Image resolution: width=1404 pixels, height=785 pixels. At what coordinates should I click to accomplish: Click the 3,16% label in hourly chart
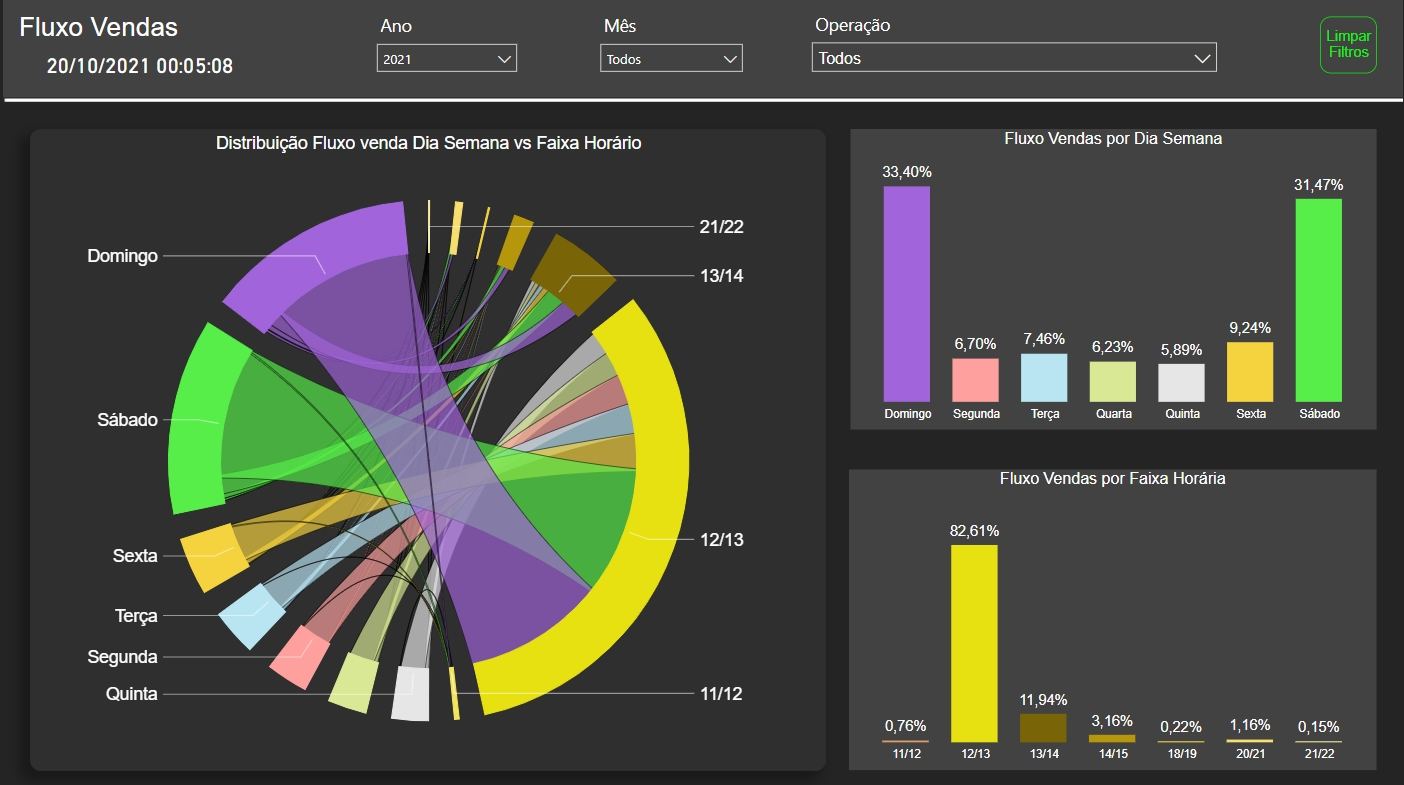(1112, 721)
